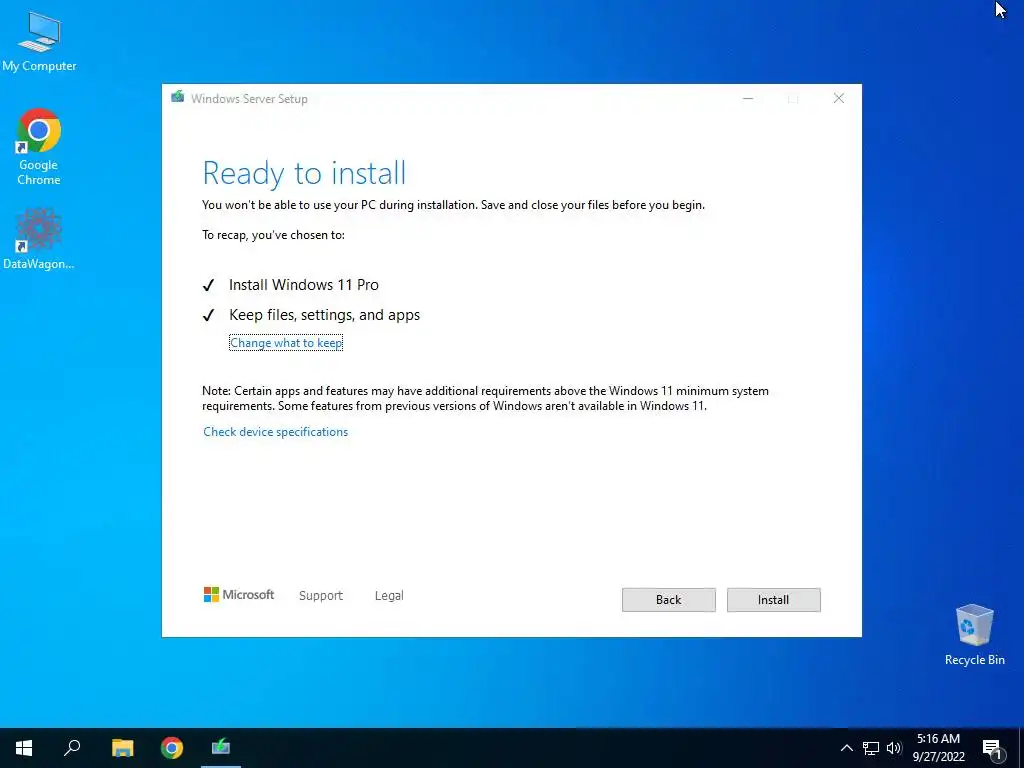Select the DataWagon desktop shortcut

pyautogui.click(x=39, y=239)
